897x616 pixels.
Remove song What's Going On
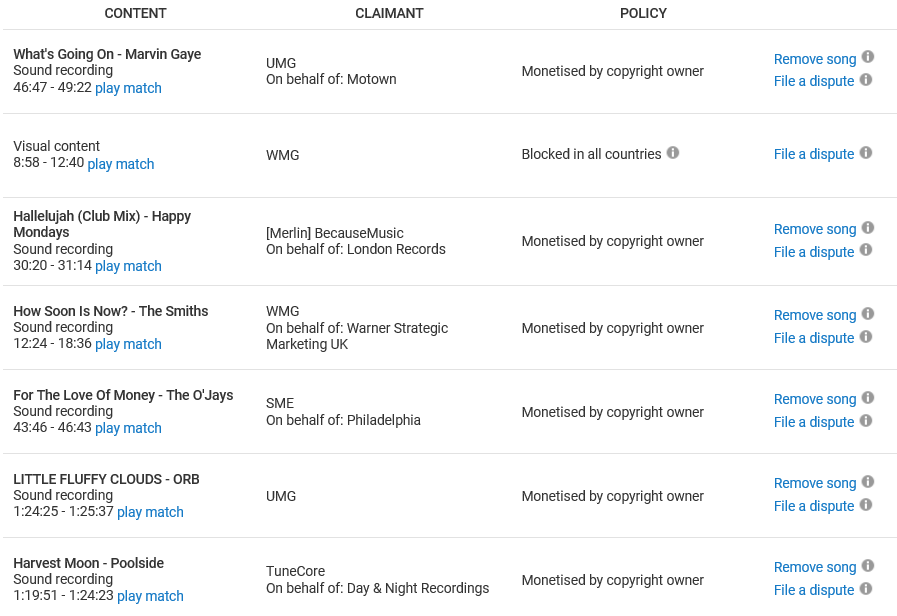point(815,59)
